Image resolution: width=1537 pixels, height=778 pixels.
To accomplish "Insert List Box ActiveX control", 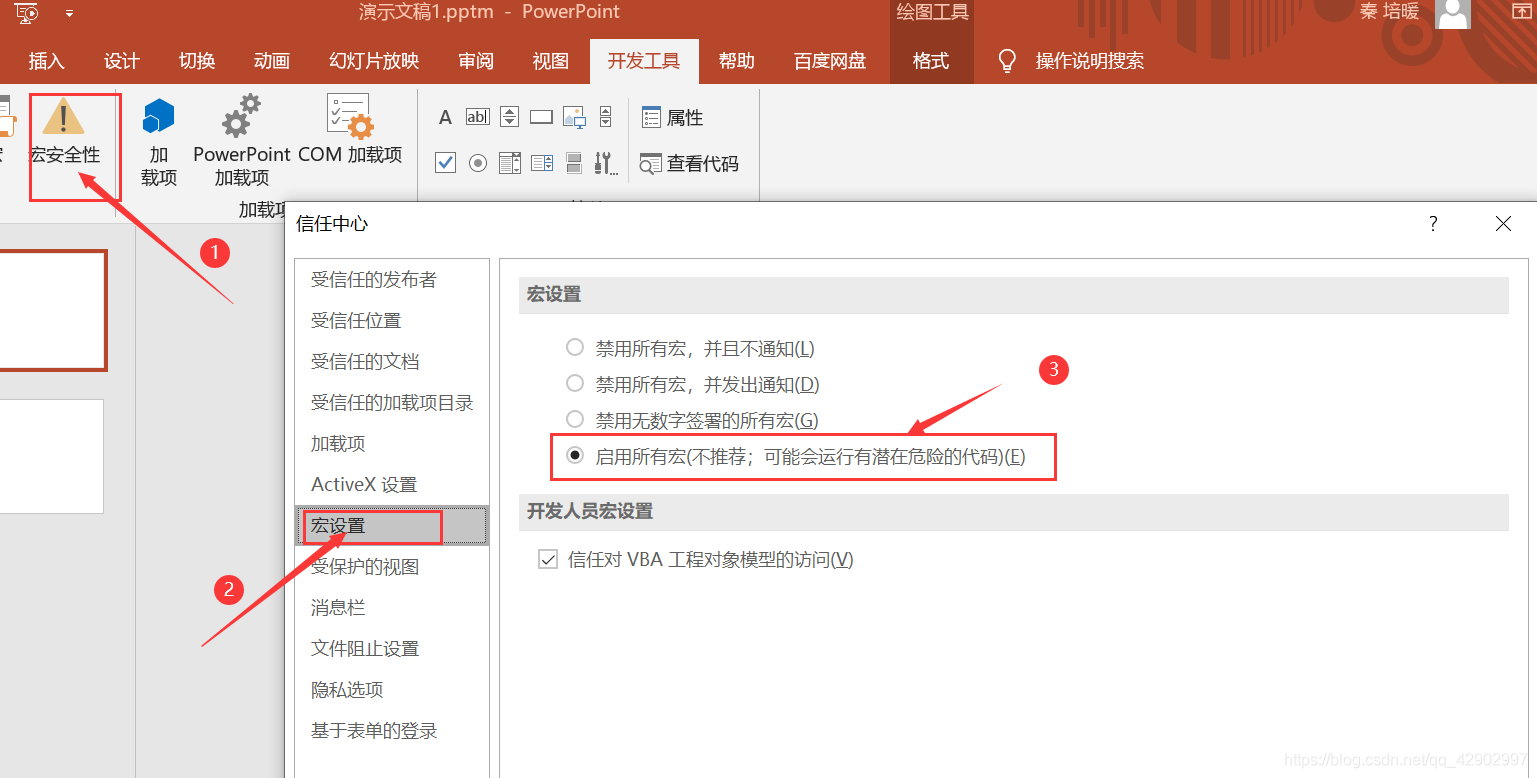I will coord(509,162).
